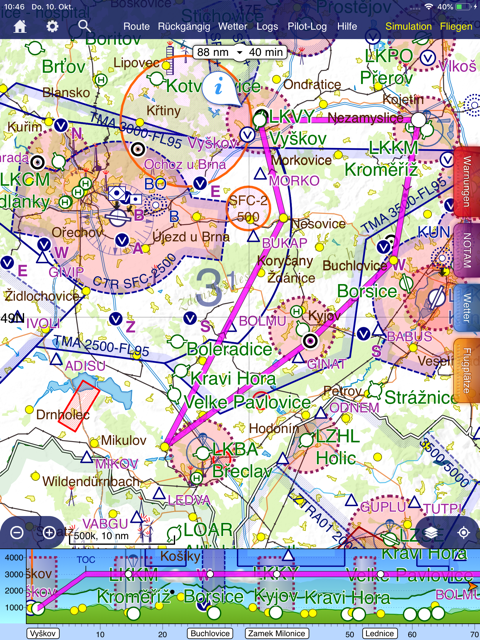
Task: Tap the search magnifier icon
Action: click(84, 26)
